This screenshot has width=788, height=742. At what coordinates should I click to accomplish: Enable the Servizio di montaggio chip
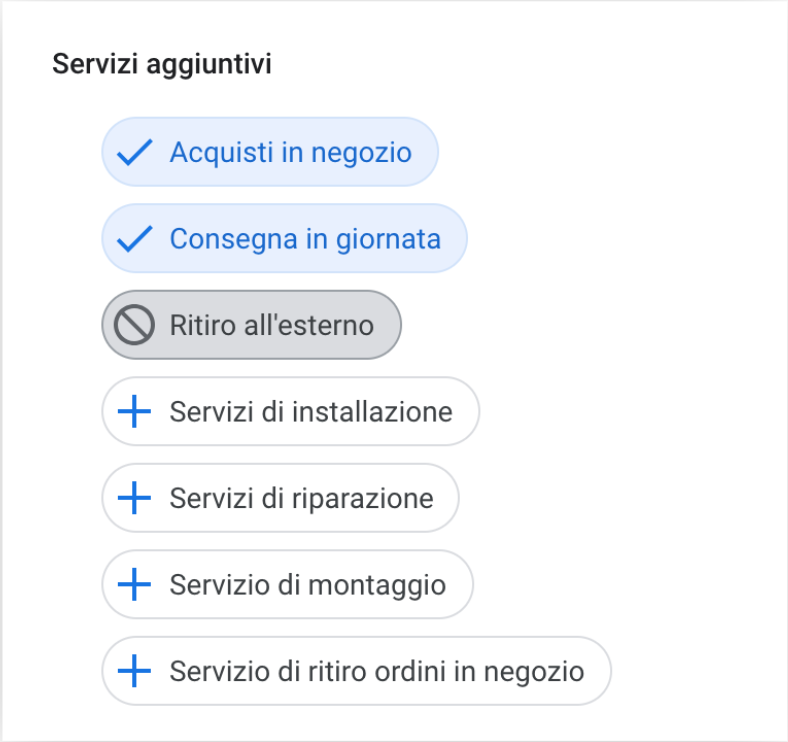click(x=287, y=584)
